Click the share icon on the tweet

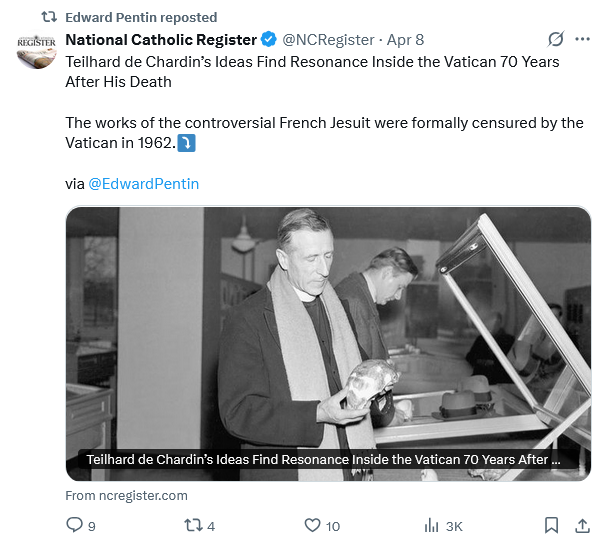tap(582, 525)
